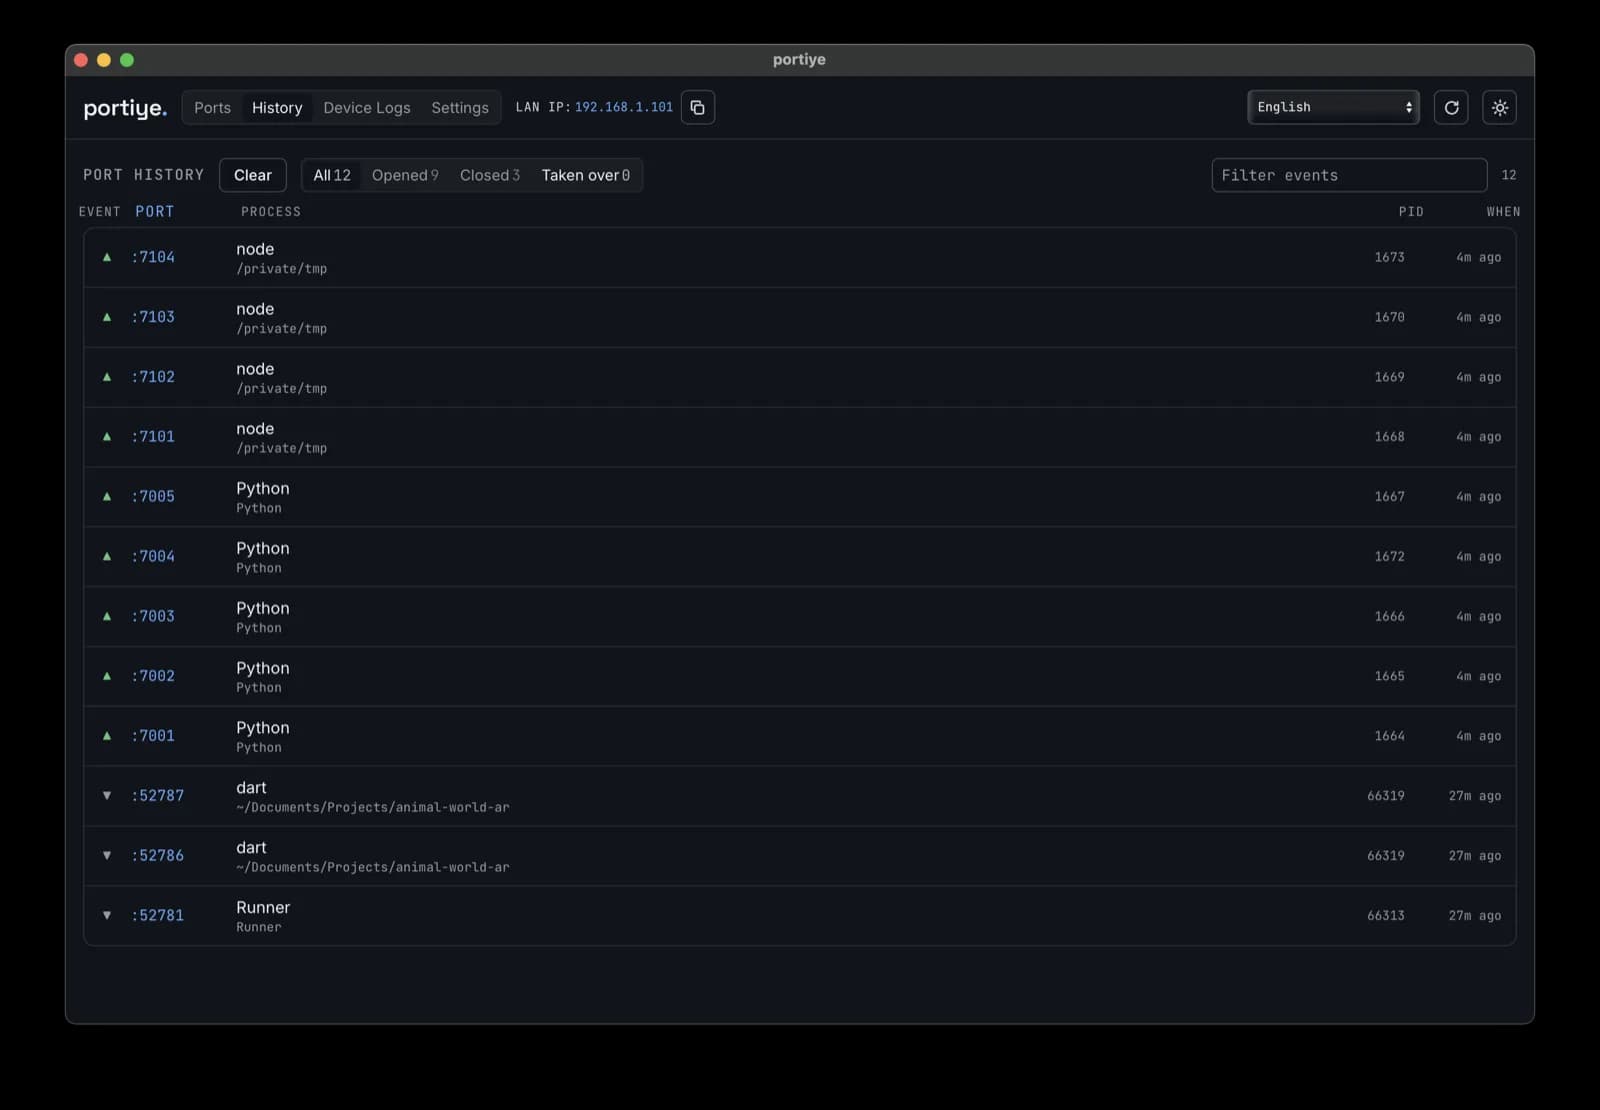The height and width of the screenshot is (1110, 1600).
Task: Click the PROCESS column header
Action: pos(271,212)
